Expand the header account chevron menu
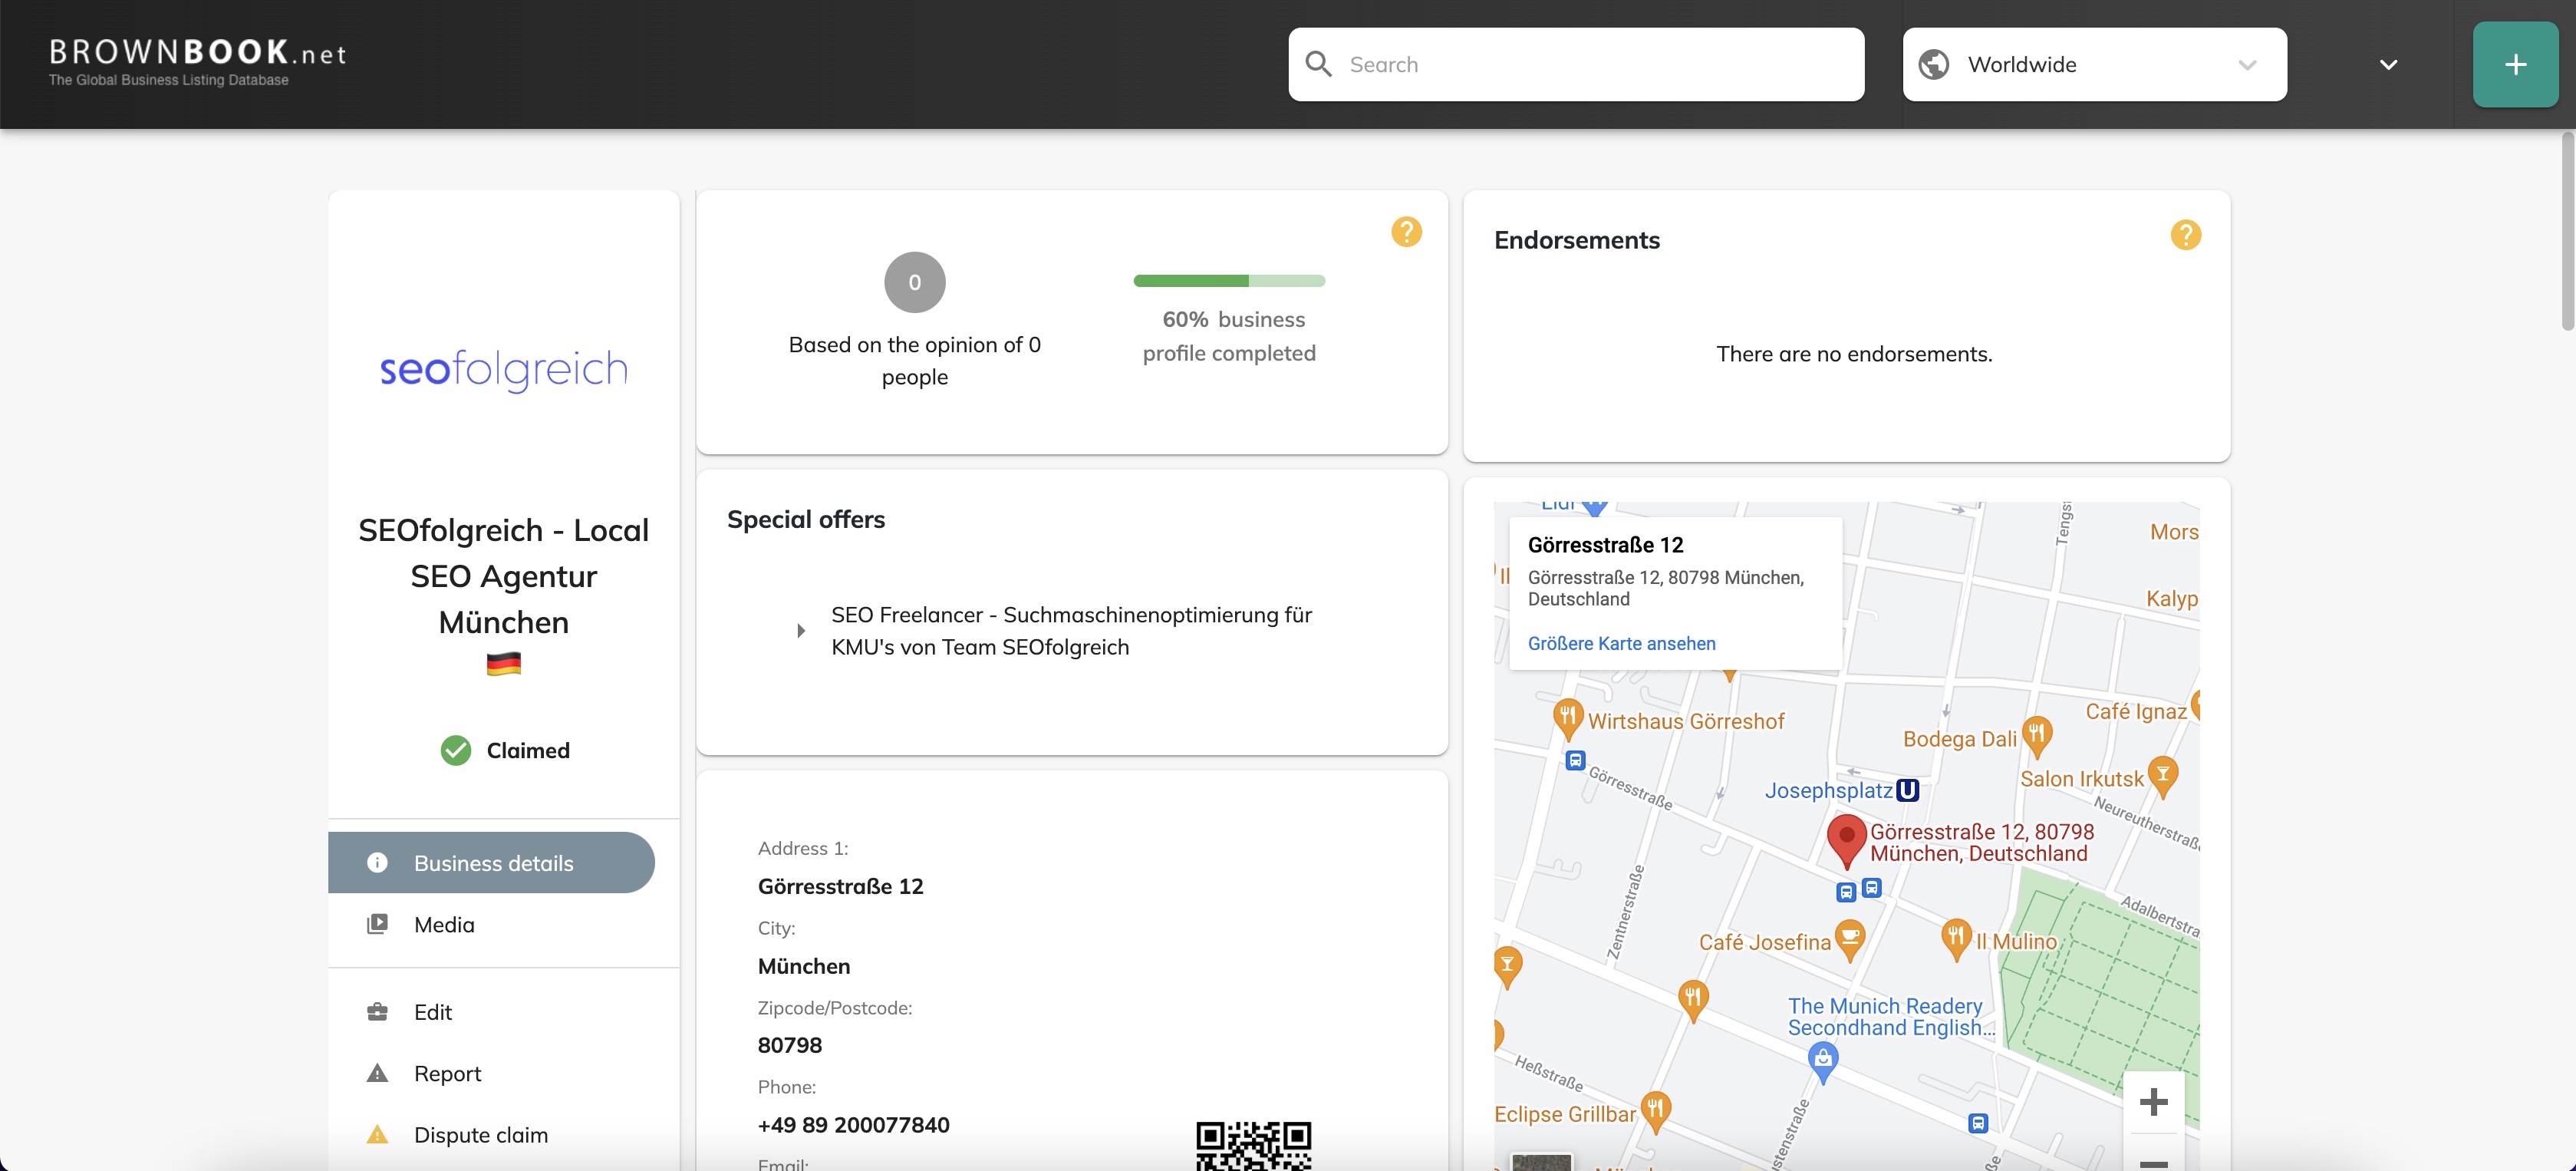Screen dimensions: 2576x1171 pyautogui.click(x=2388, y=65)
